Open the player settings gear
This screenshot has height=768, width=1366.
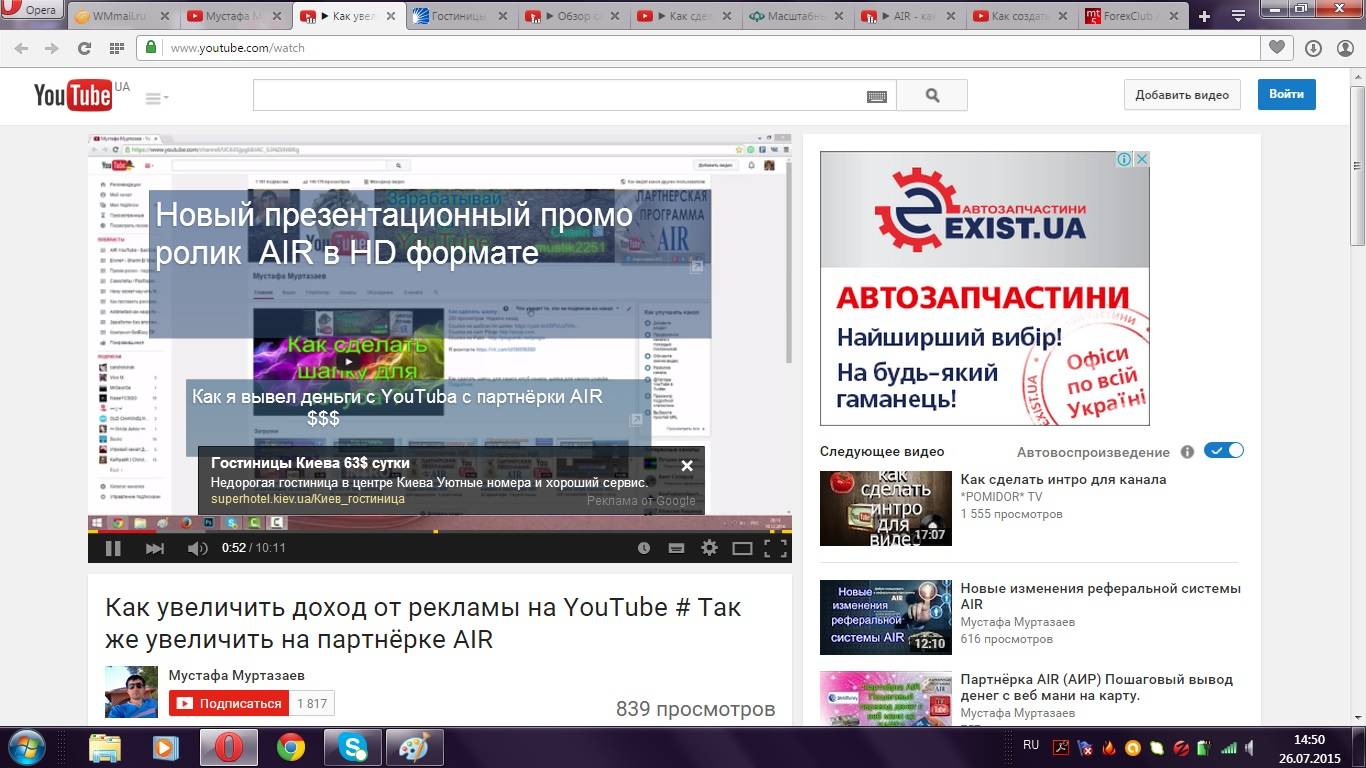tap(709, 548)
